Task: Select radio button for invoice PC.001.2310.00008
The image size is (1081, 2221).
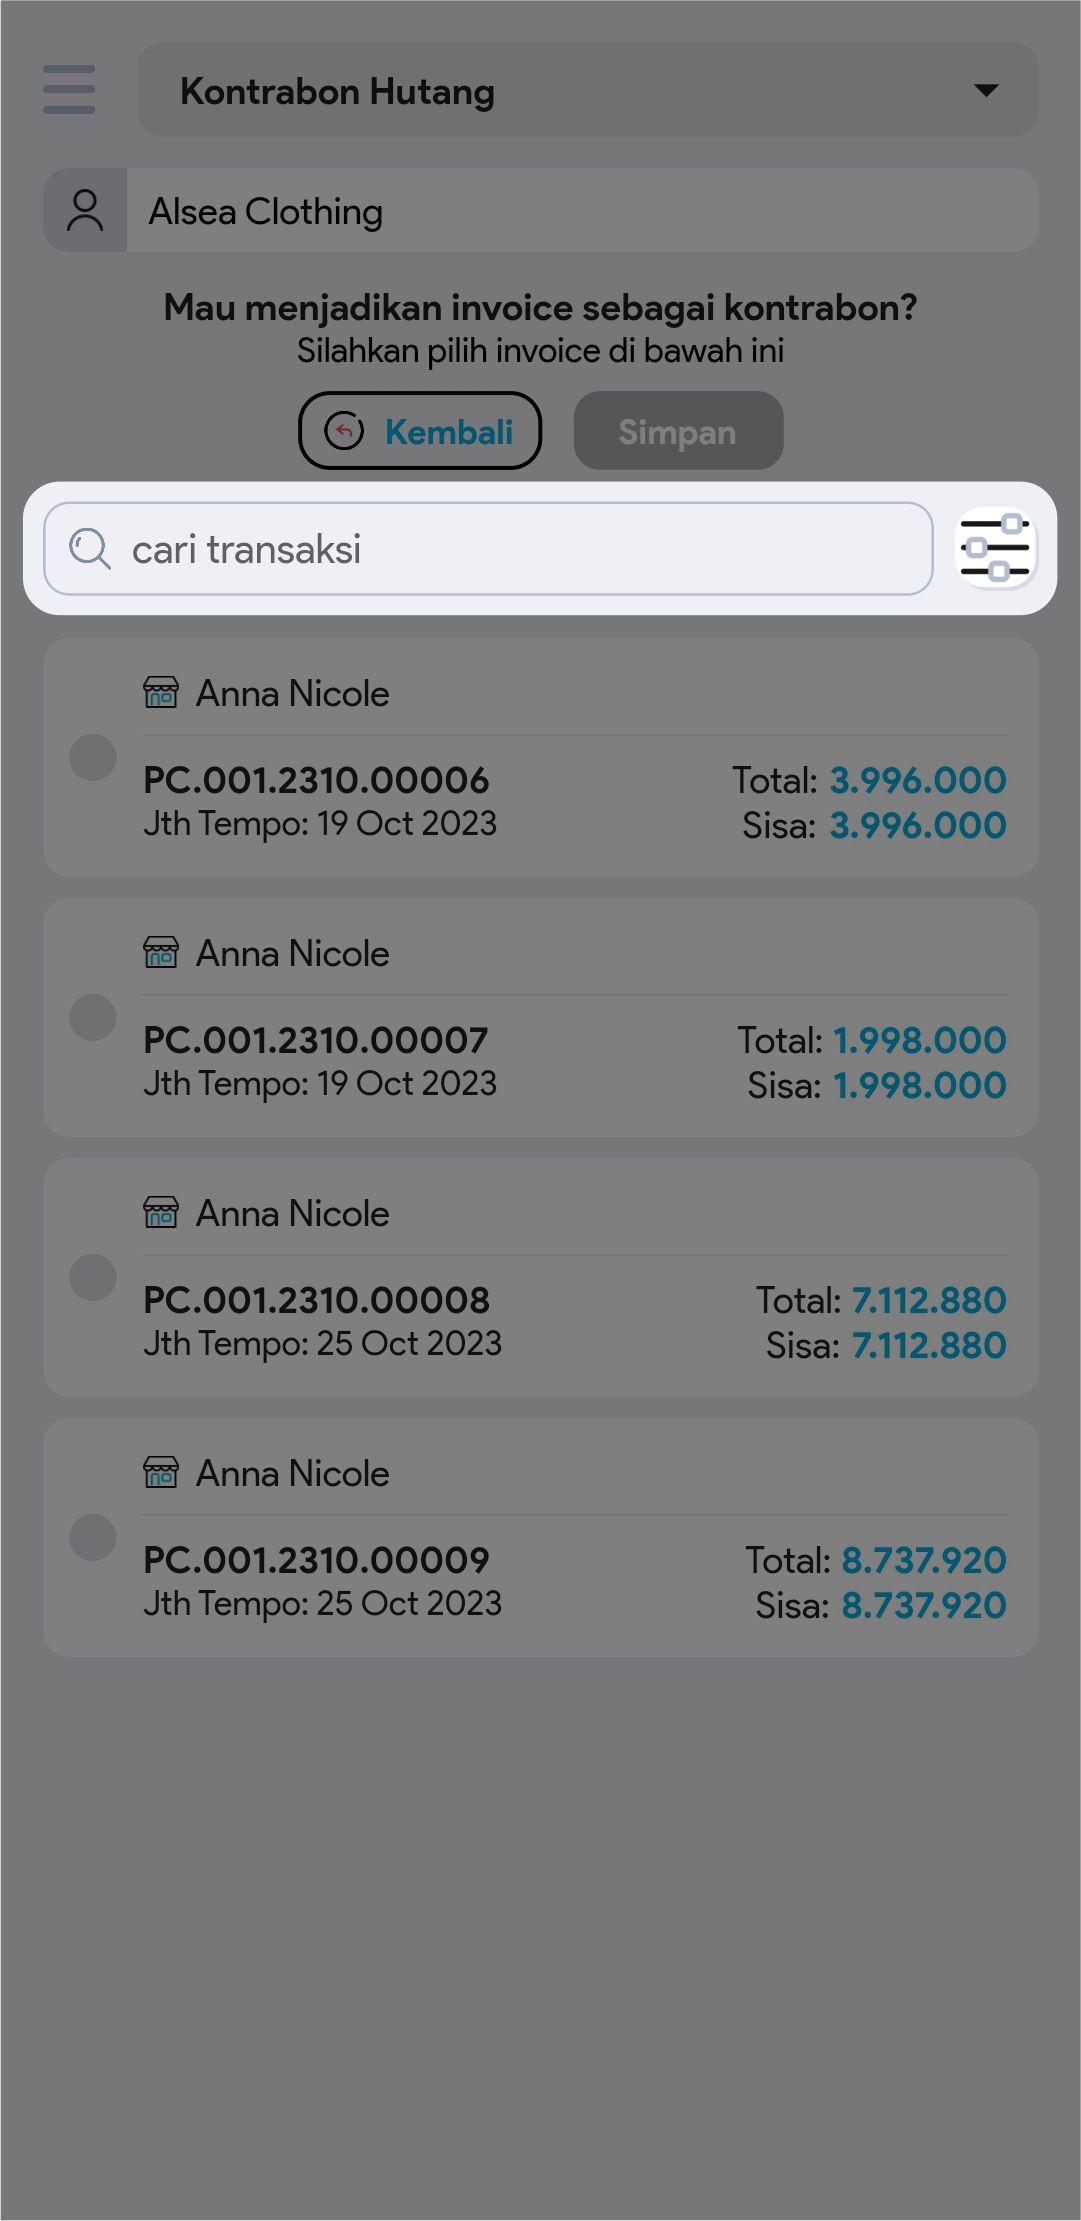Action: [93, 1277]
